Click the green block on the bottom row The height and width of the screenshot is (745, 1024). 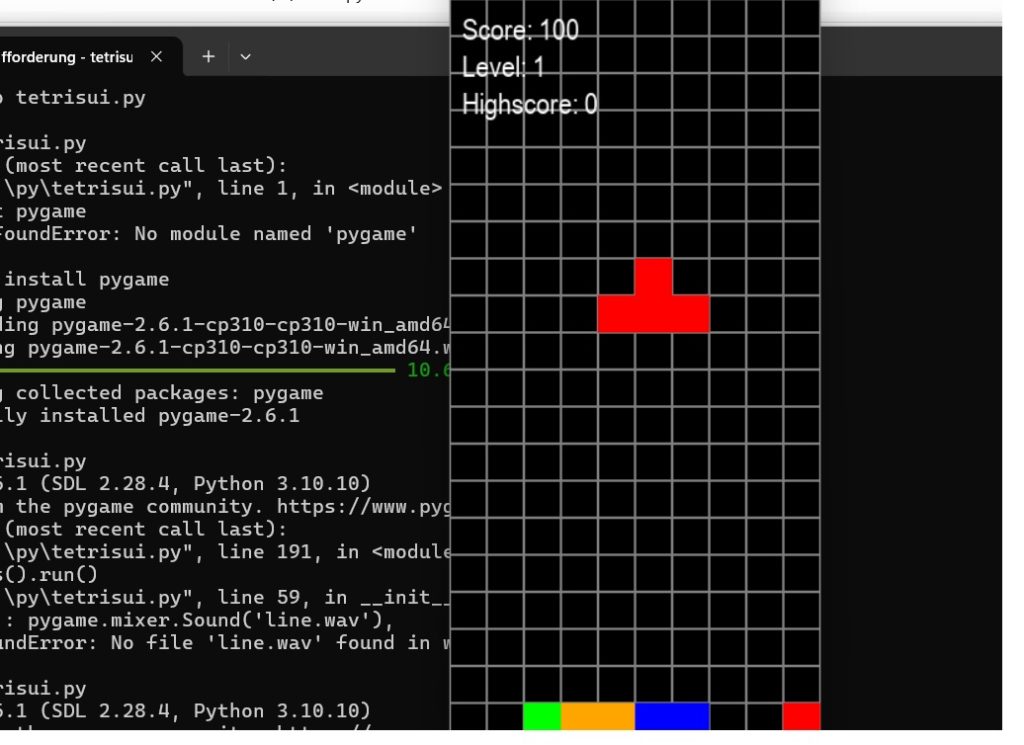coord(542,716)
